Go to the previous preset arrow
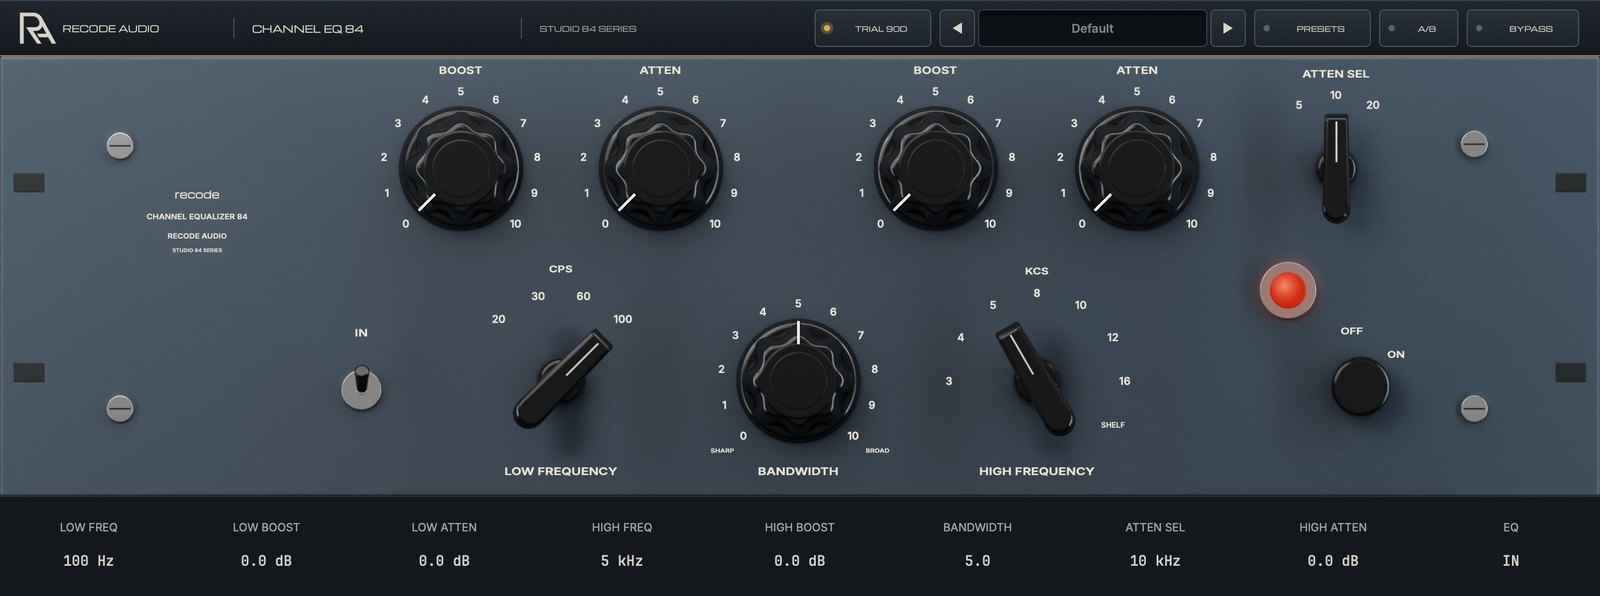 (957, 28)
